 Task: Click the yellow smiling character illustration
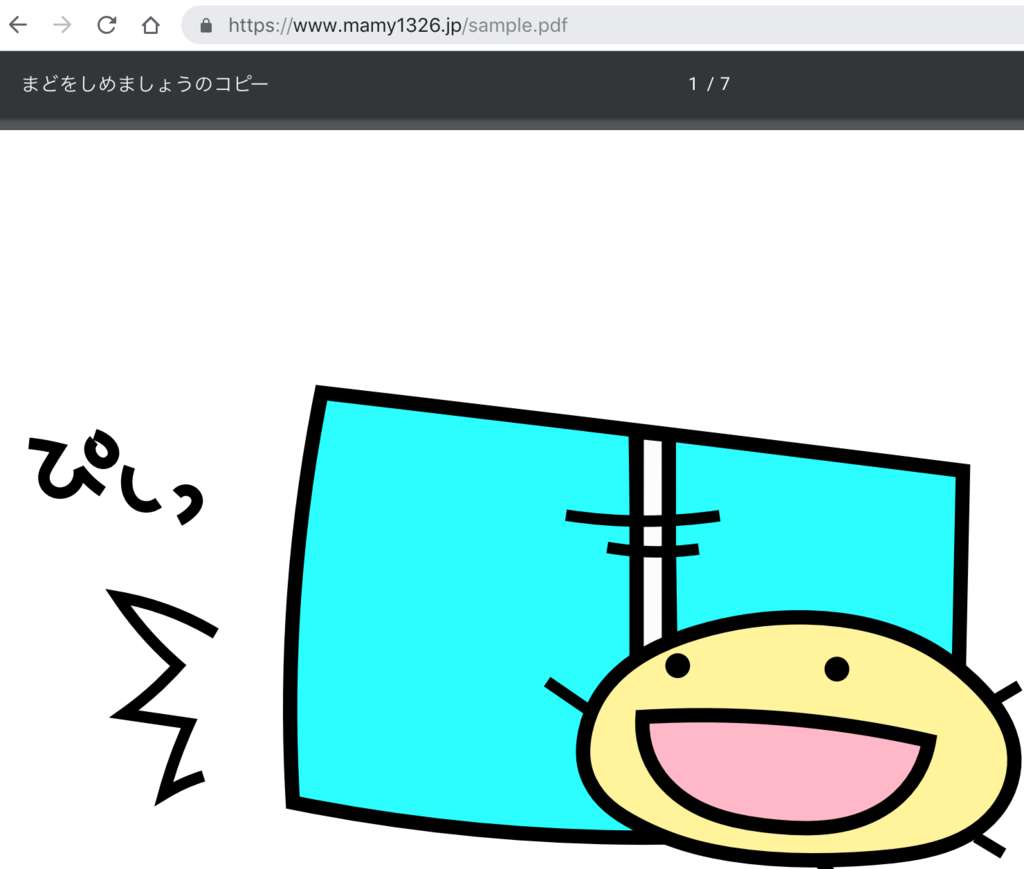(798, 738)
